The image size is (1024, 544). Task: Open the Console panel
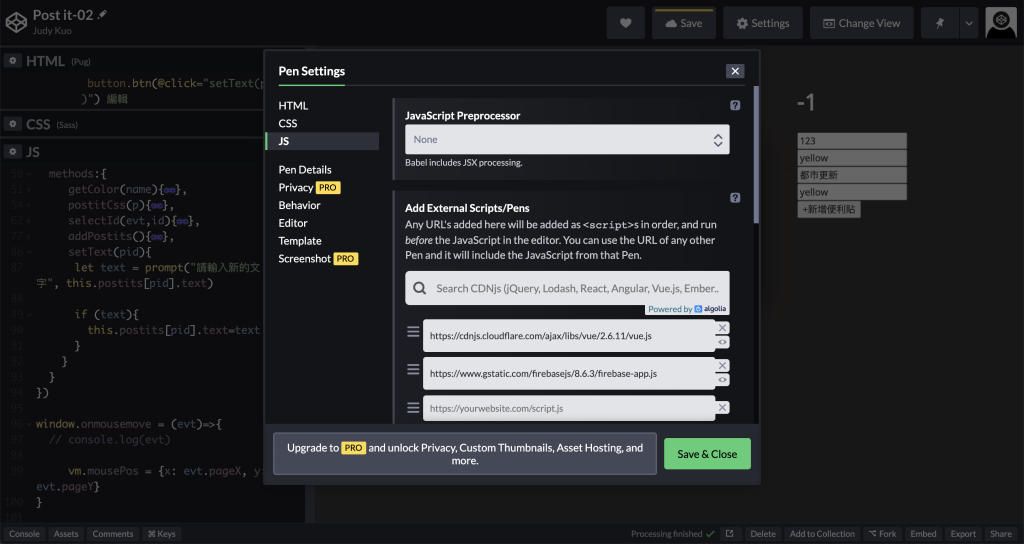click(x=24, y=534)
